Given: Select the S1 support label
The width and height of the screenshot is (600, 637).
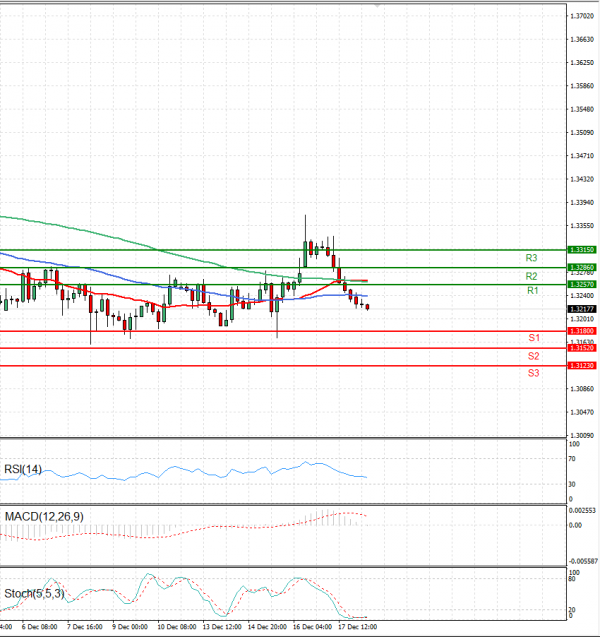Looking at the screenshot, I should pyautogui.click(x=534, y=338).
